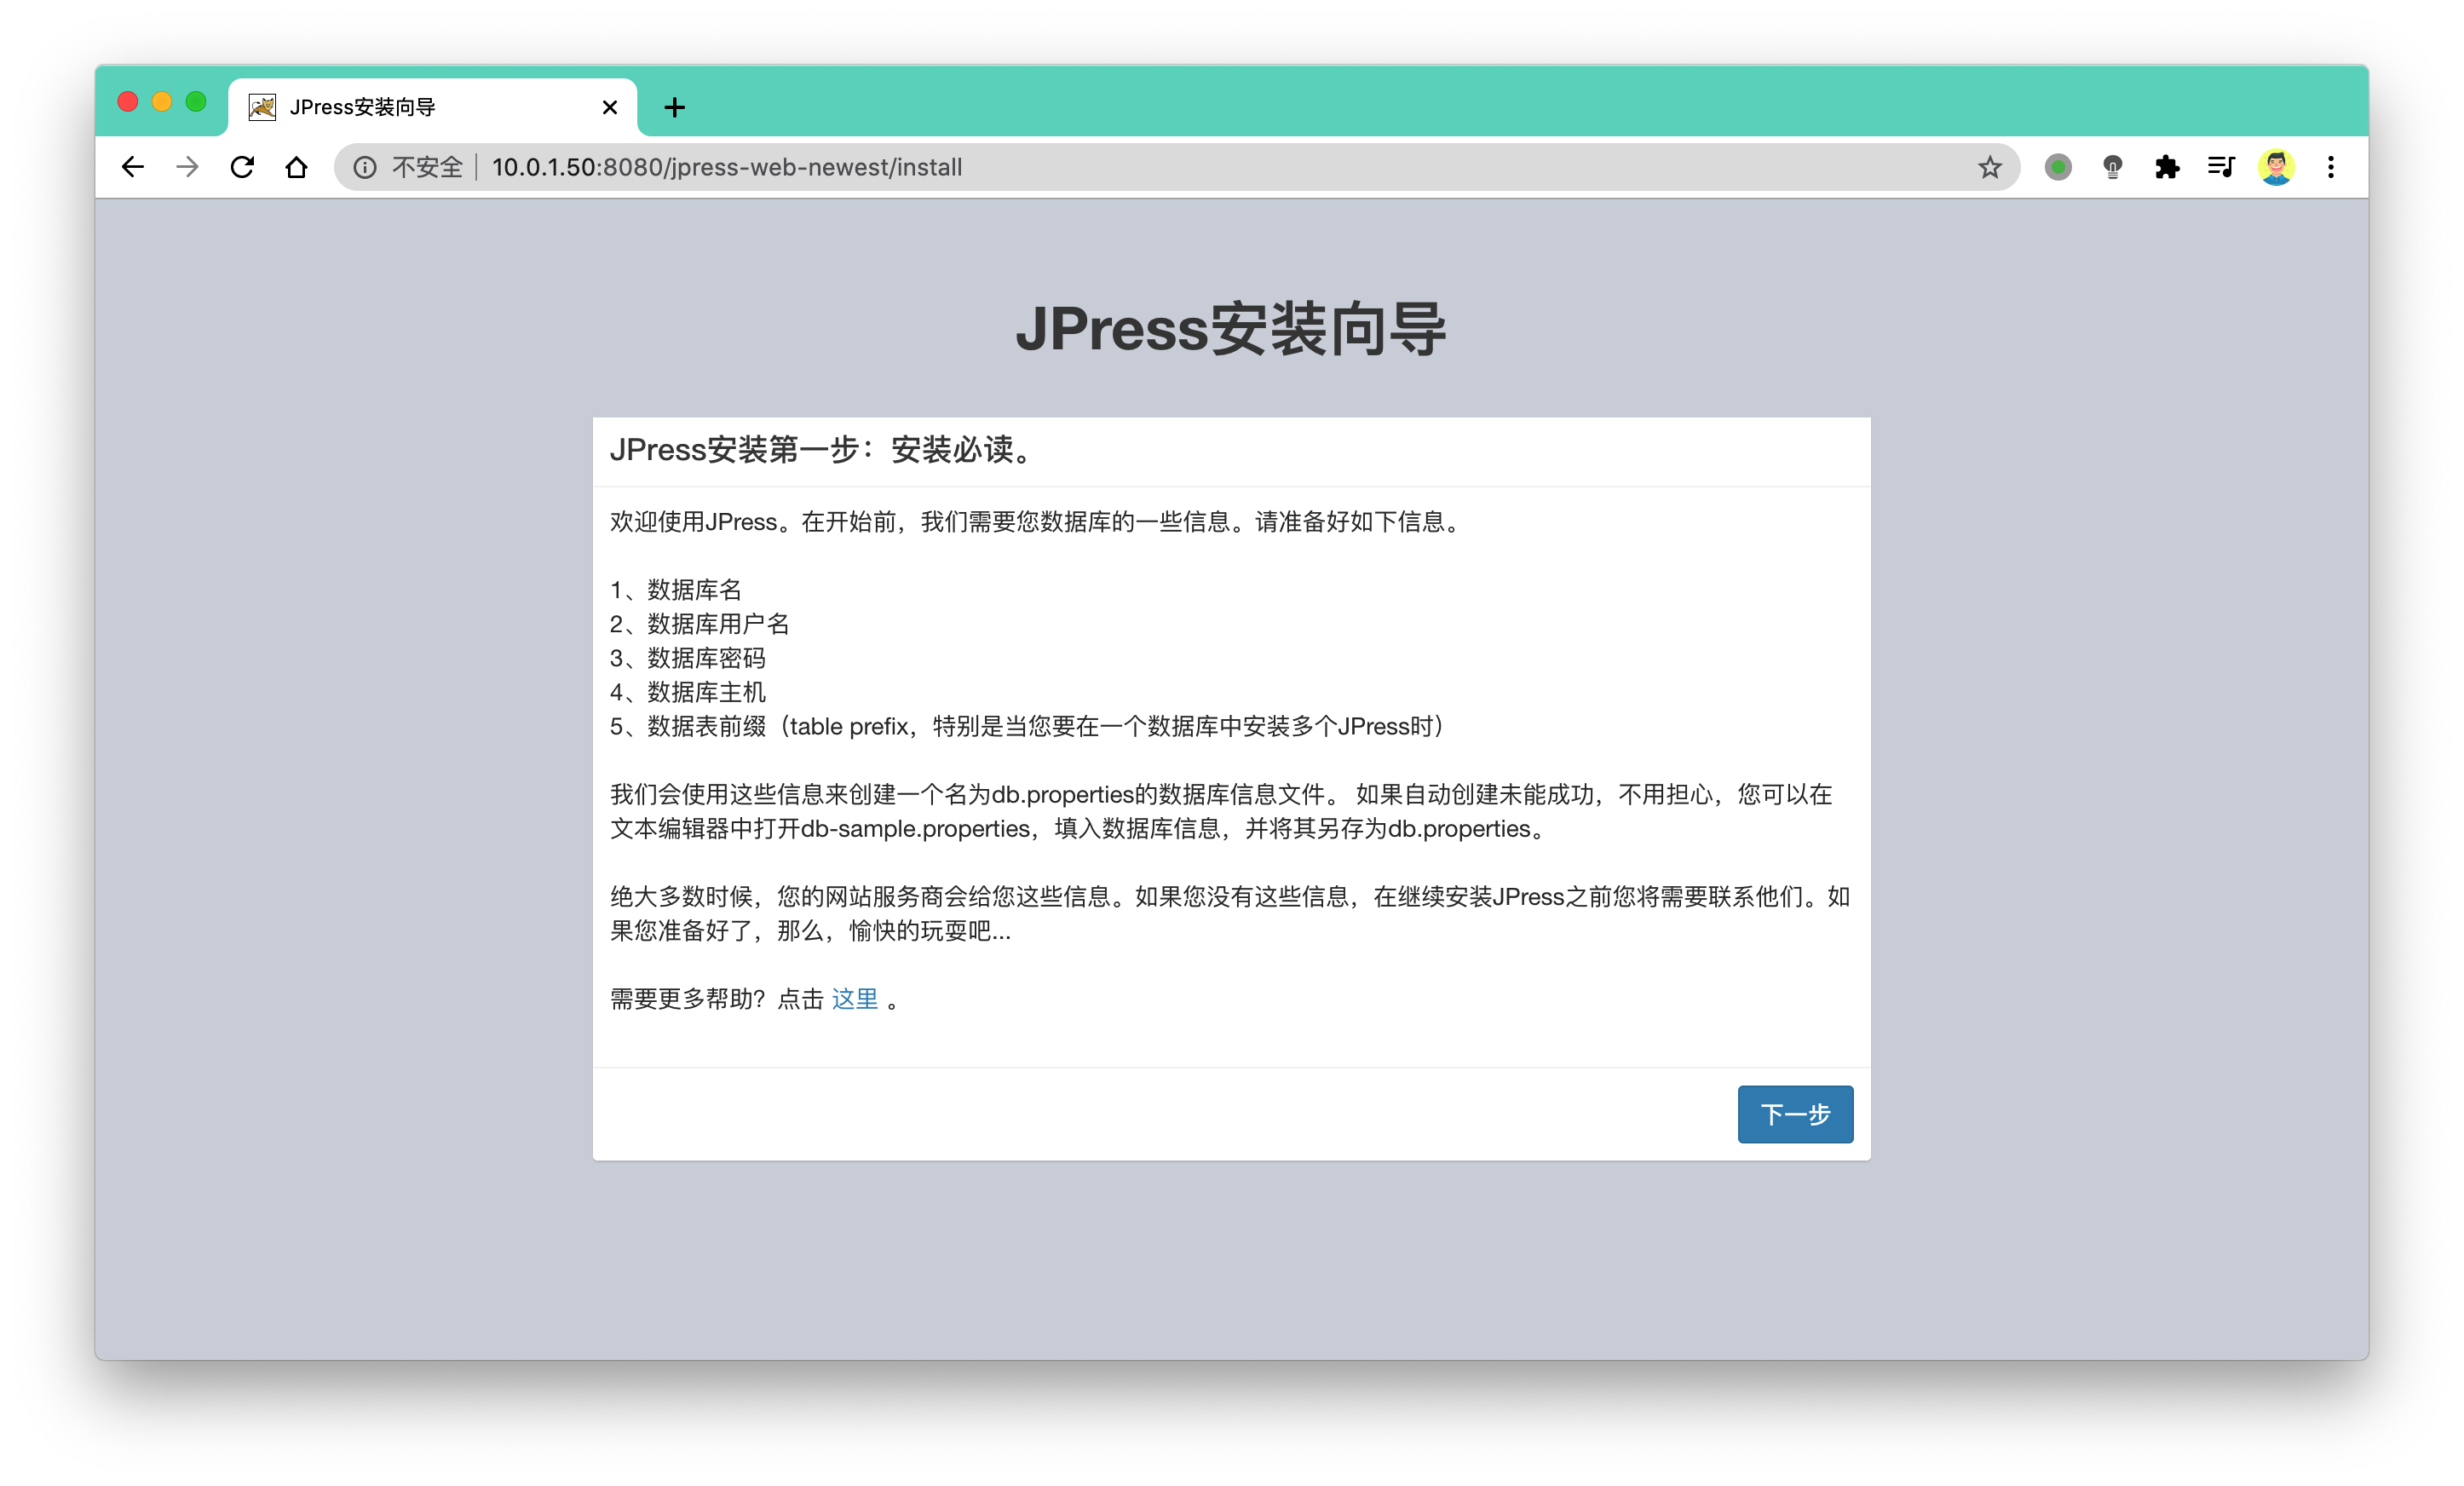Click the green fullscreen window button
This screenshot has width=2464, height=1486.
[196, 102]
